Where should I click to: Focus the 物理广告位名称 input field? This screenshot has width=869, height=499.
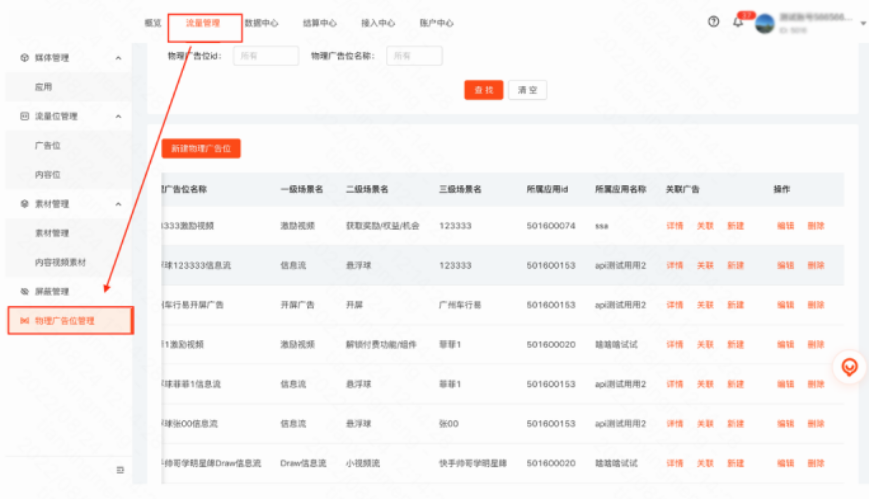tap(414, 55)
